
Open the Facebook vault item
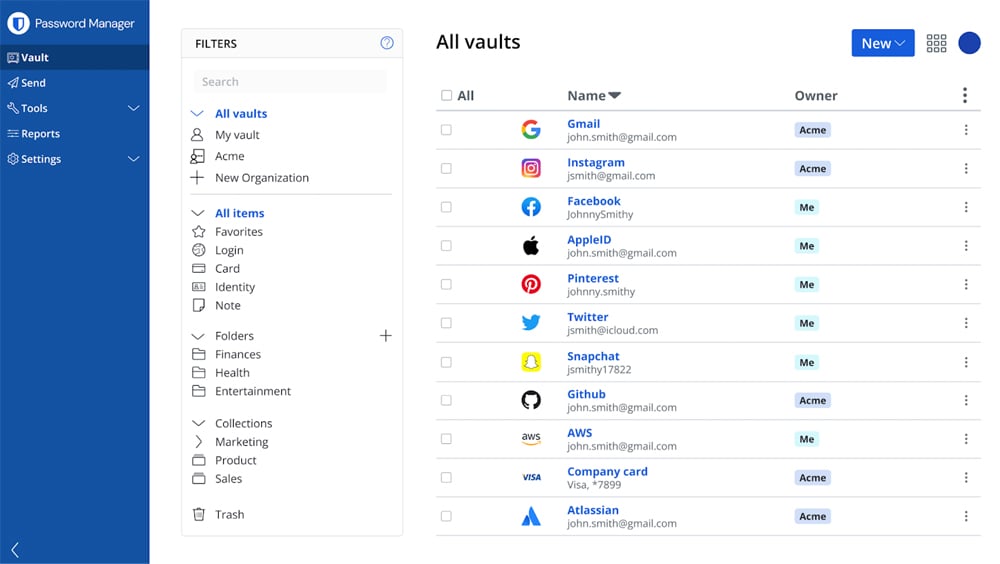[x=594, y=201]
